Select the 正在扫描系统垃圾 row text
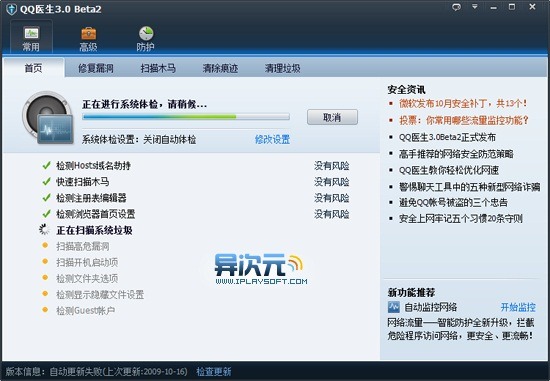This screenshot has height=381, width=550. click(94, 230)
